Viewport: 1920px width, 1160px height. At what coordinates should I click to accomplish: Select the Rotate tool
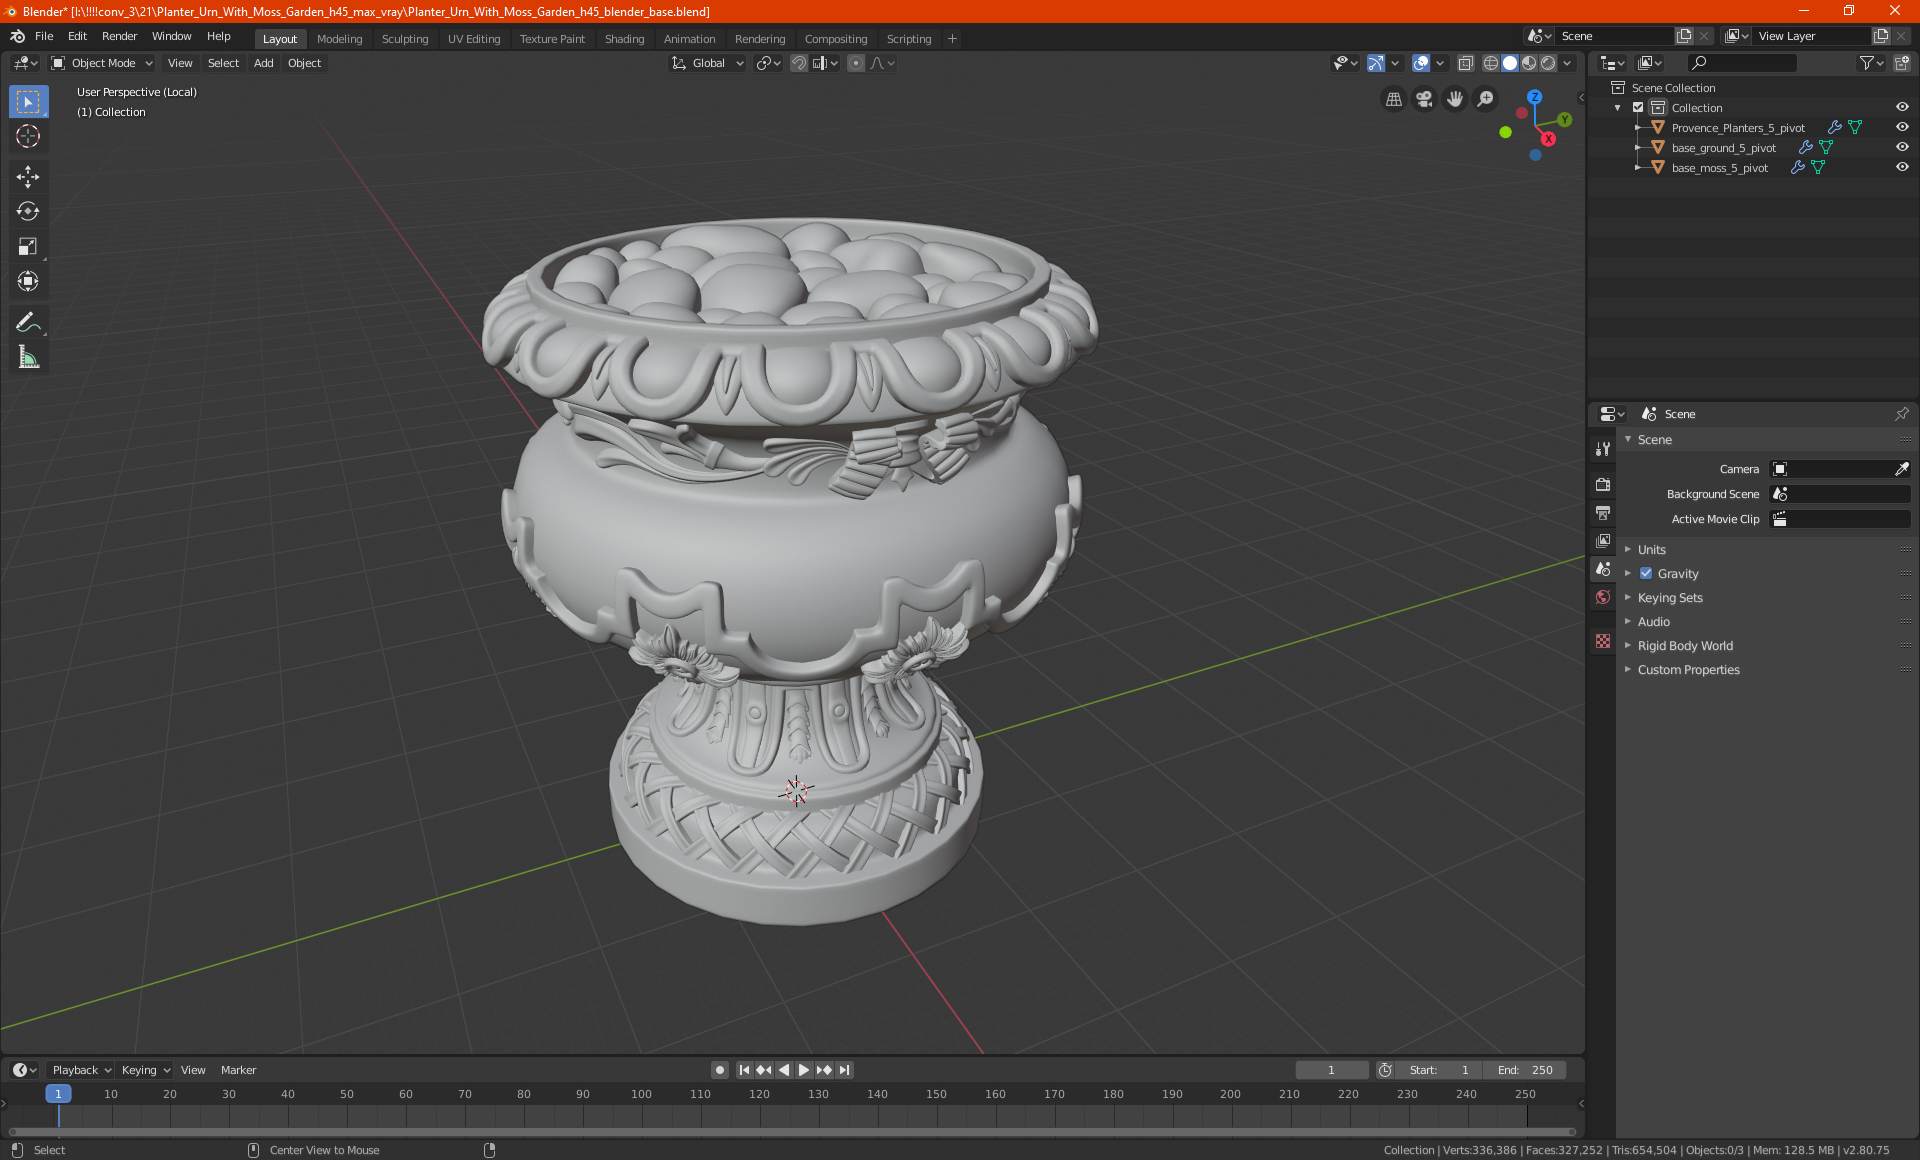click(x=28, y=212)
